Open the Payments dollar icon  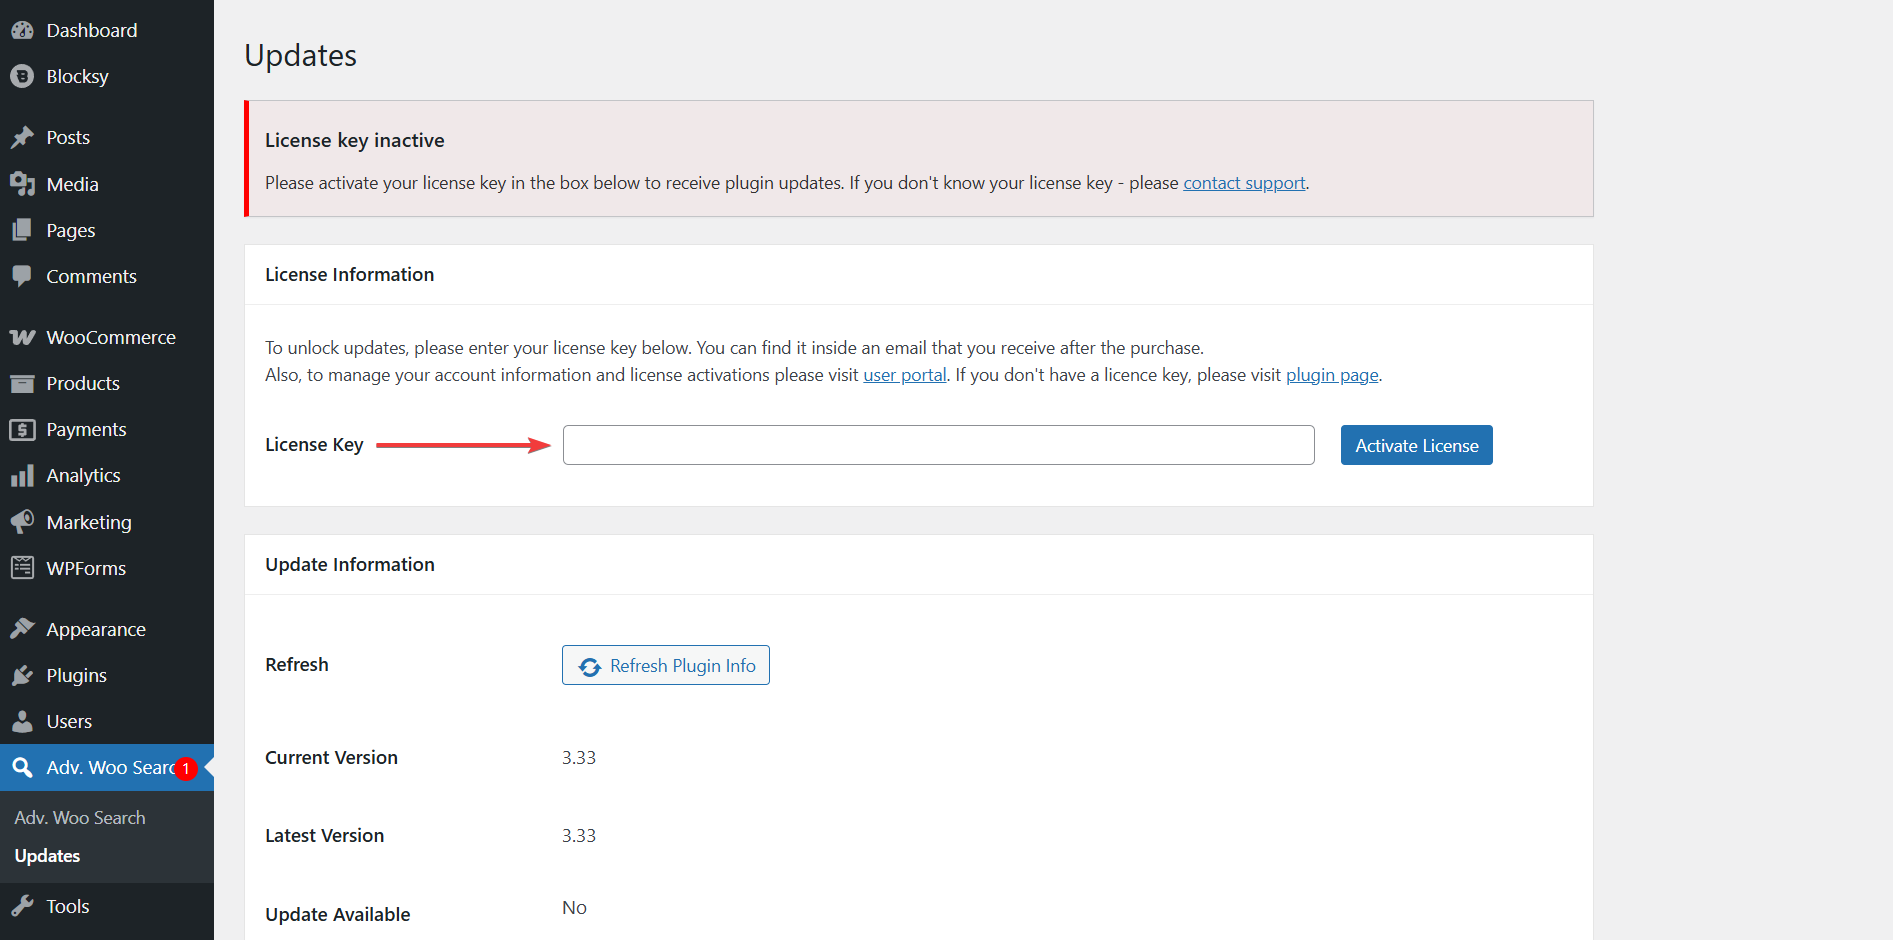(x=22, y=429)
